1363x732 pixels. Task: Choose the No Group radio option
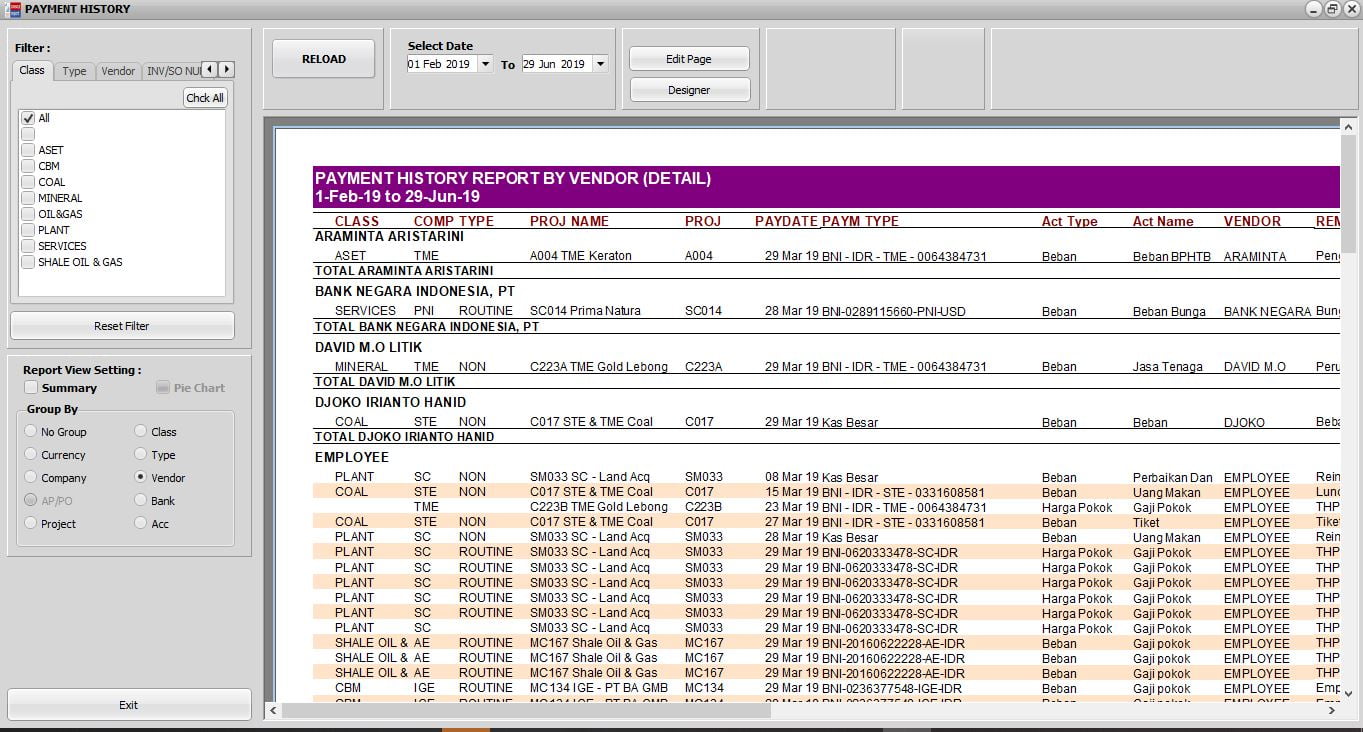click(x=31, y=432)
